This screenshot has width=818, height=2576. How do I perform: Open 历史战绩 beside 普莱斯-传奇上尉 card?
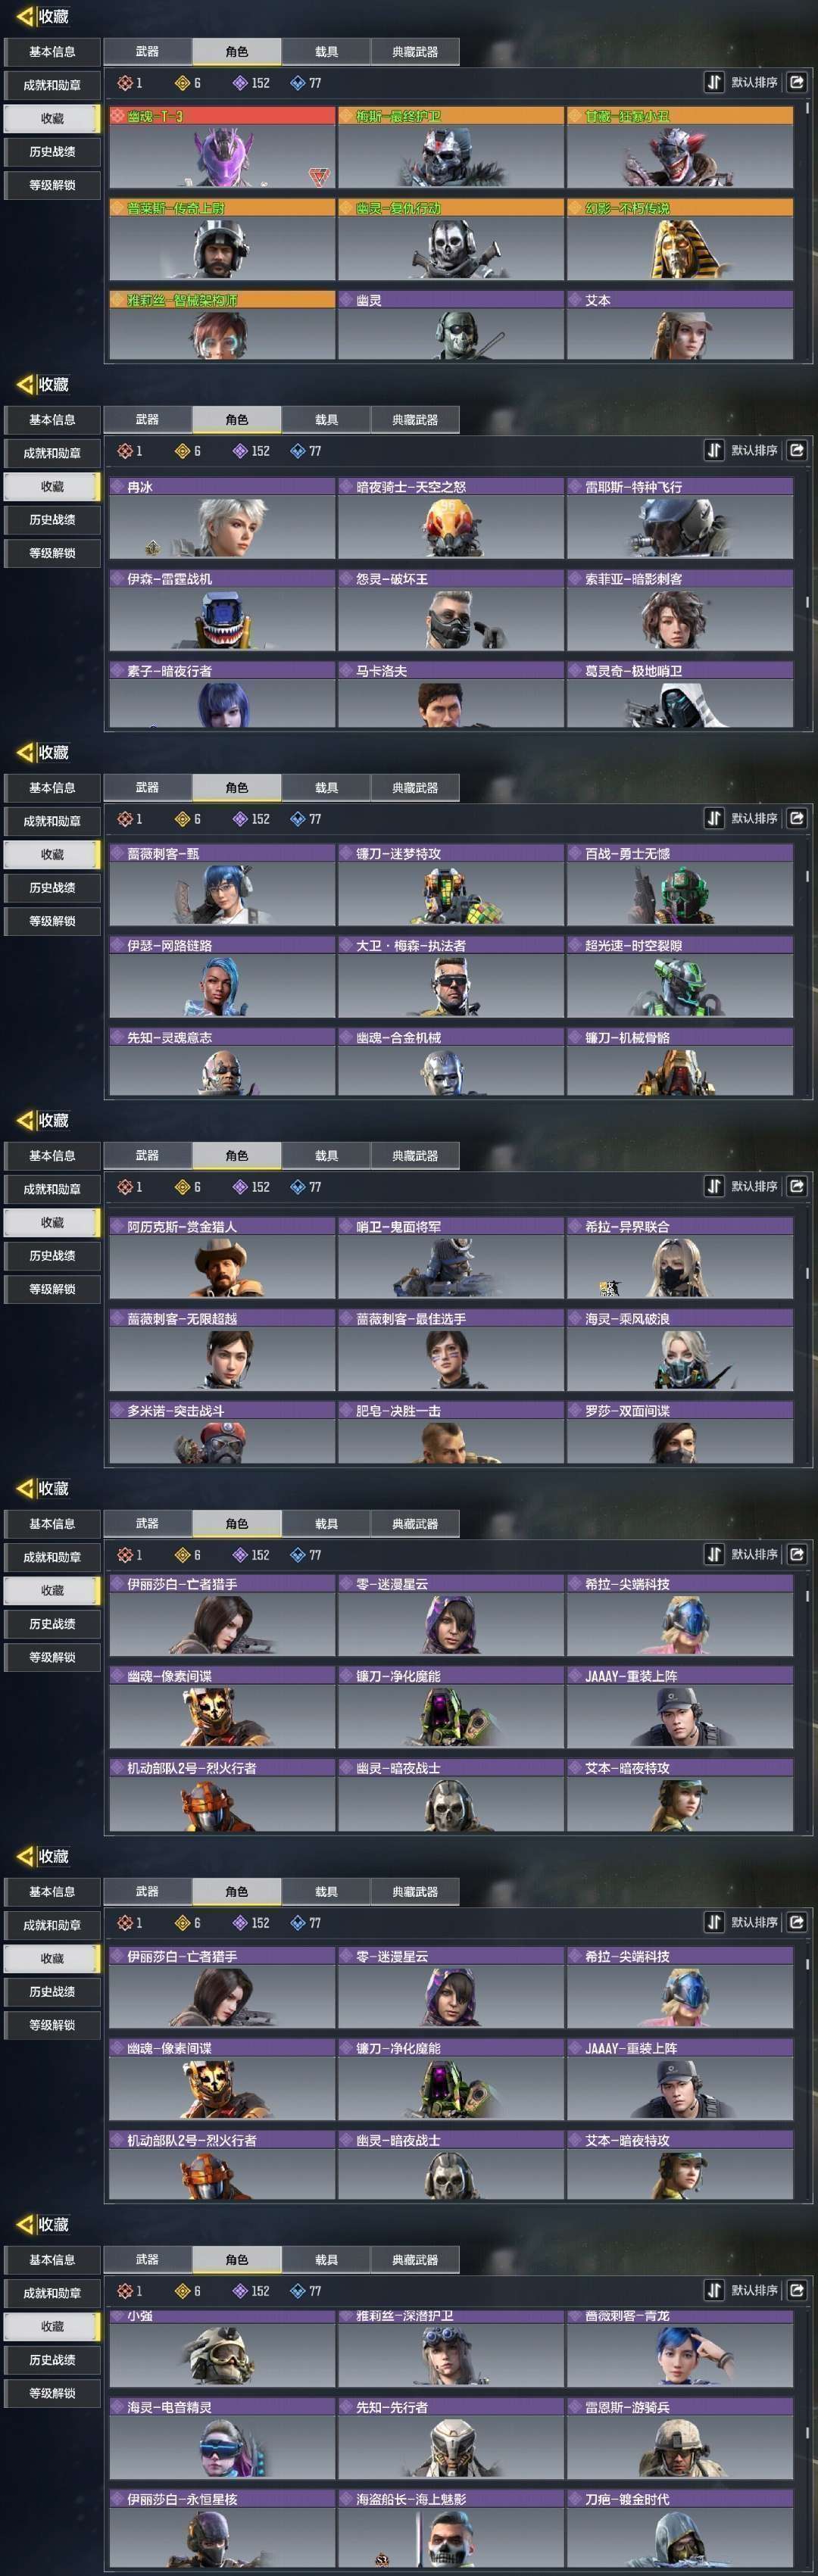point(52,151)
